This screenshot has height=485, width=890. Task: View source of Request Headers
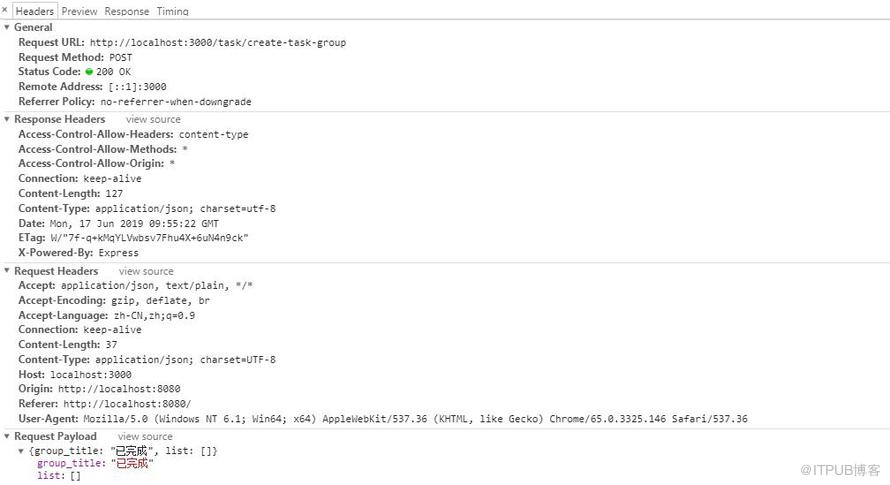tap(146, 271)
